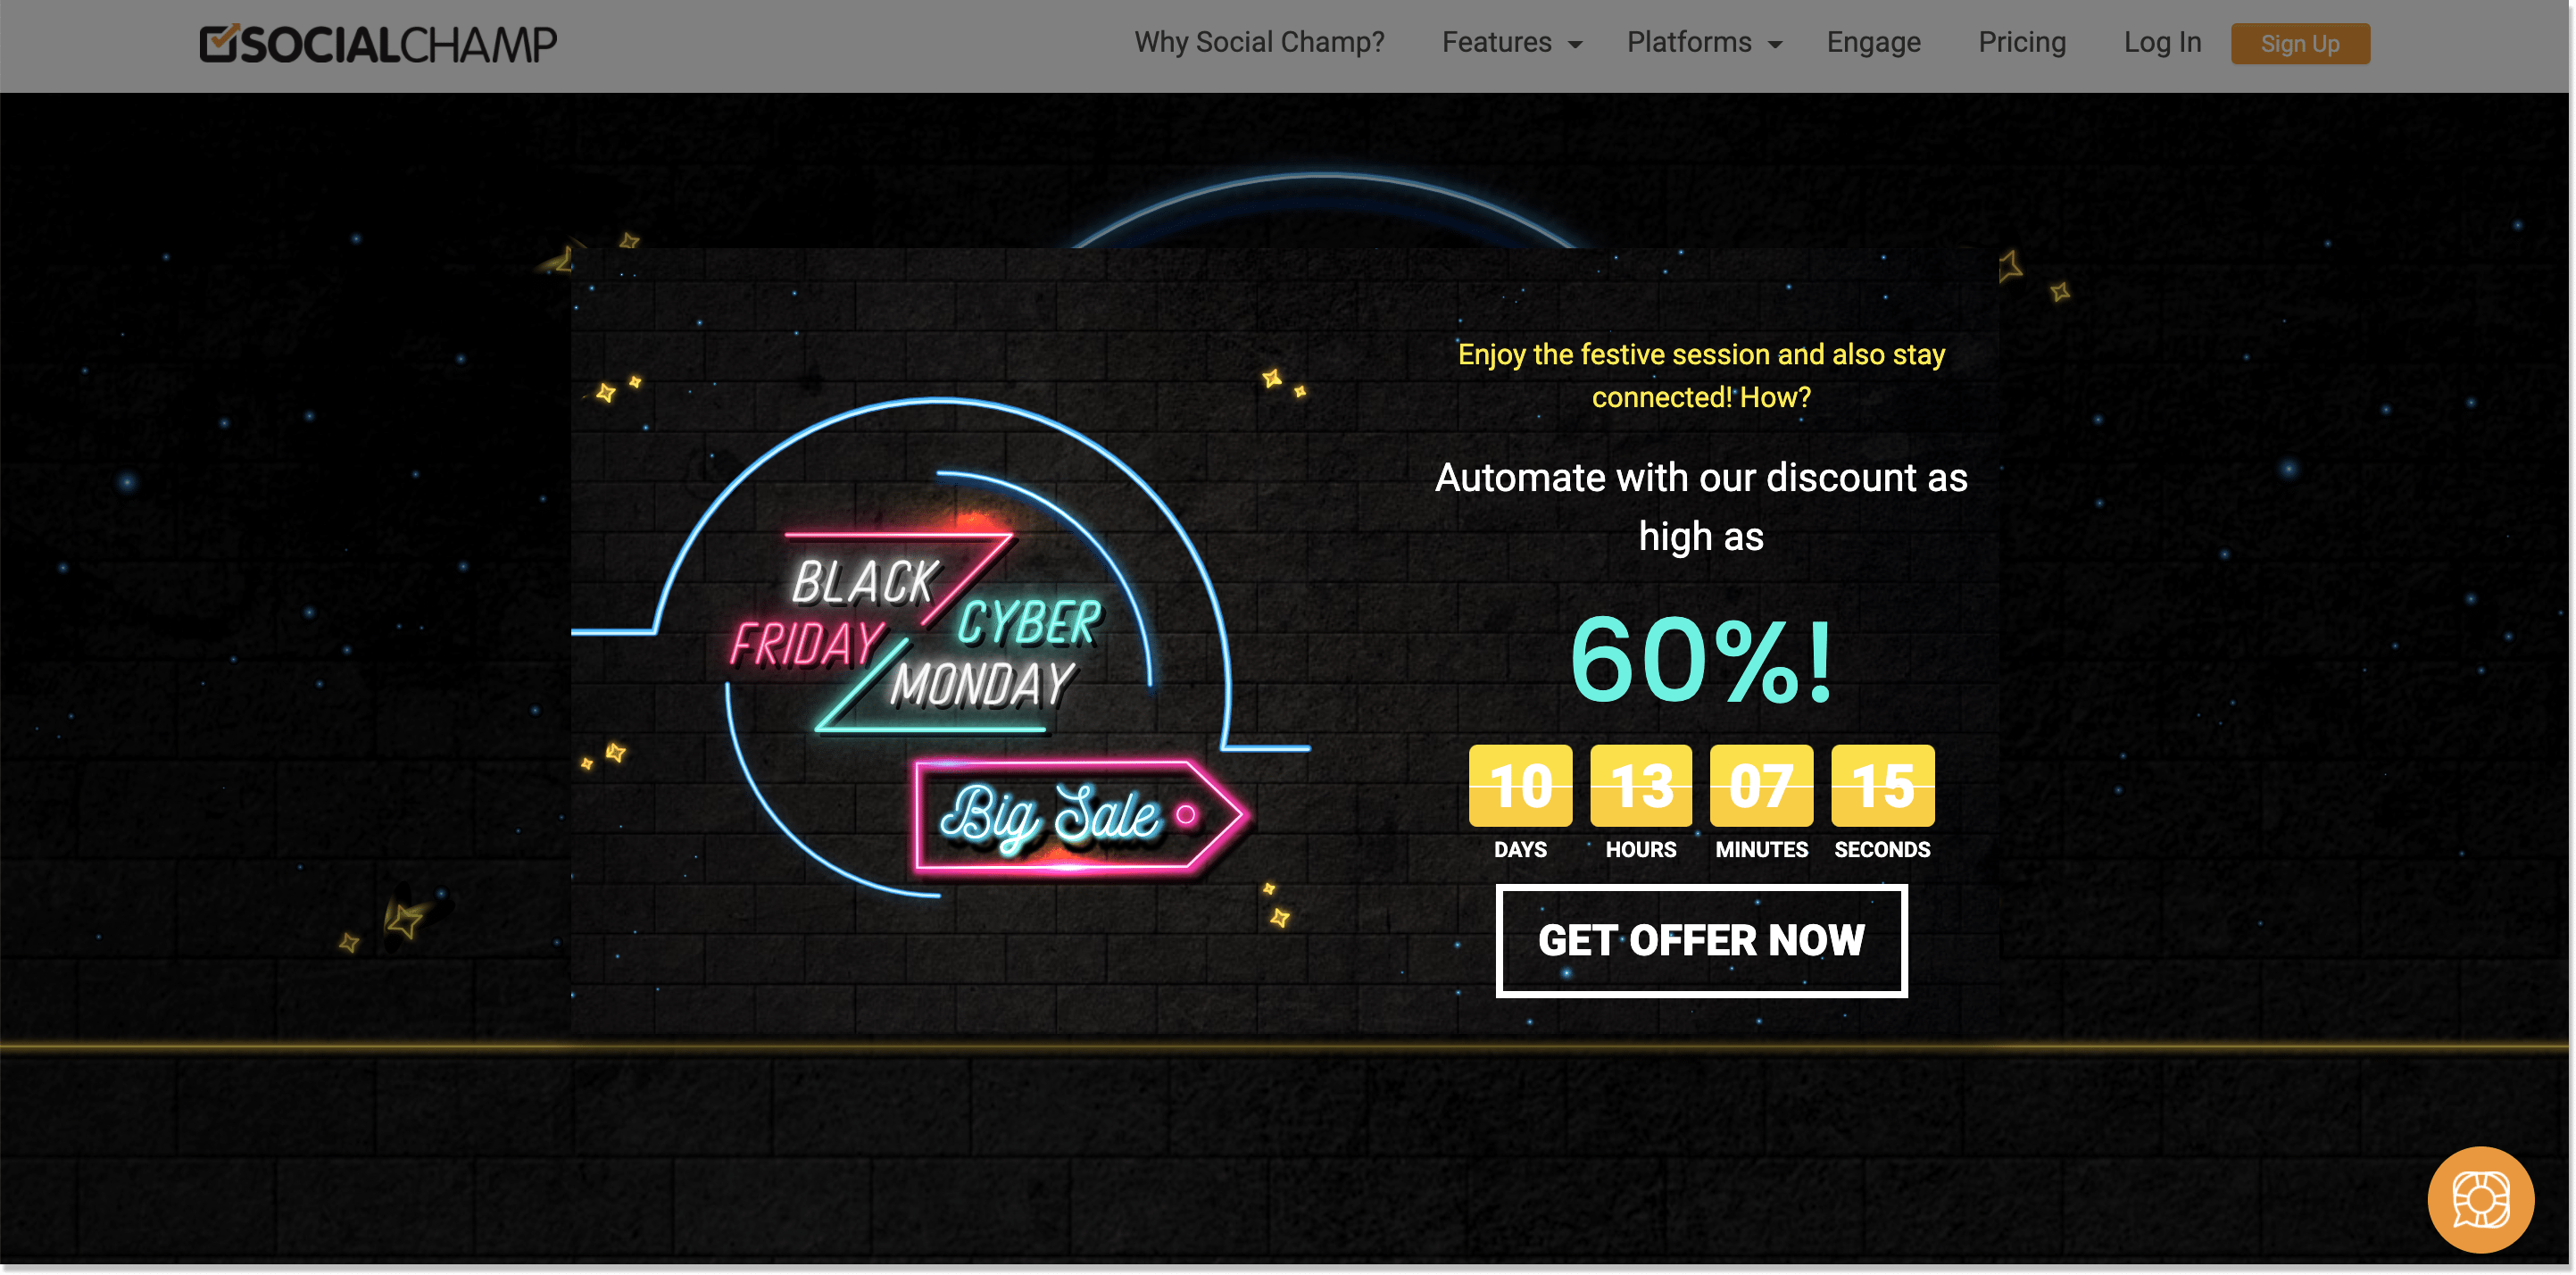Image resolution: width=2576 pixels, height=1275 pixels.
Task: Open the Why Social Champ? page
Action: 1259,42
